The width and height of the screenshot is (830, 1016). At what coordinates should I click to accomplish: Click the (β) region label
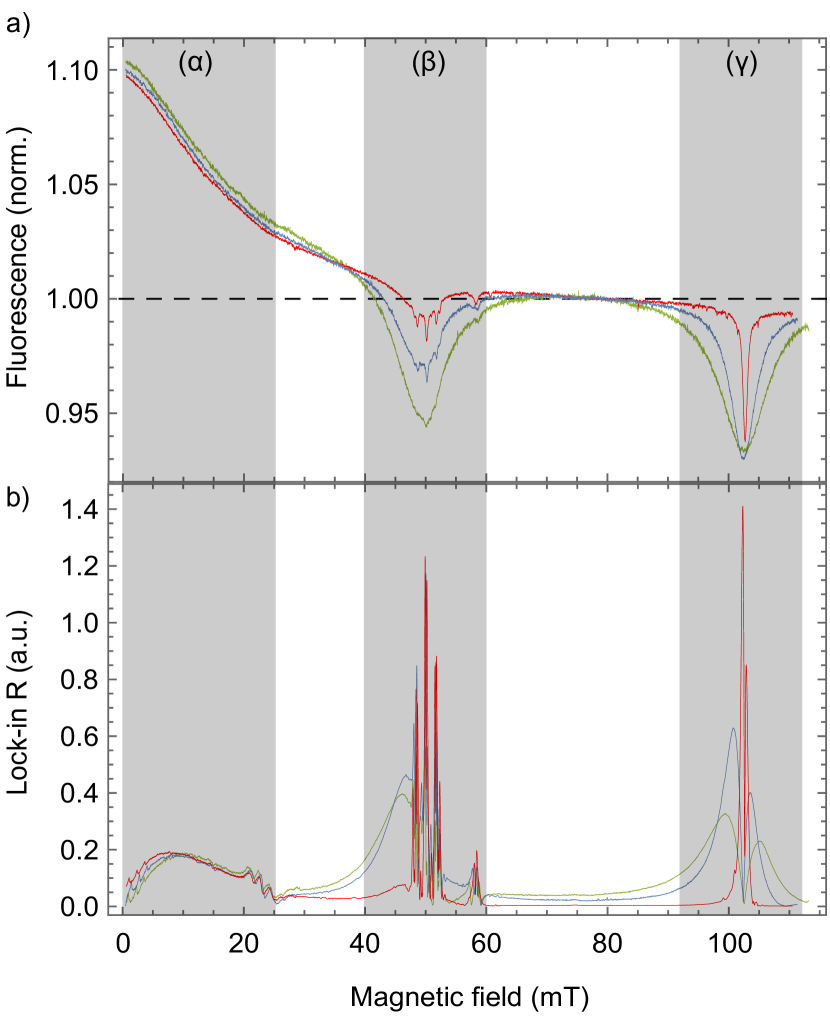pos(428,64)
